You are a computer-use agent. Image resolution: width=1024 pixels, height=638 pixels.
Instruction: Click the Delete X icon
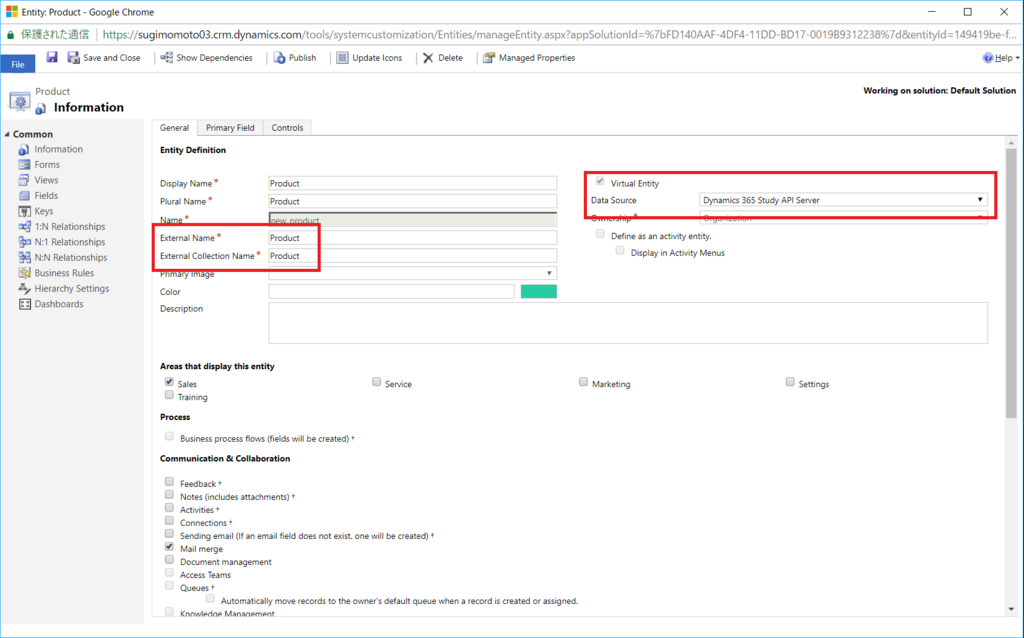(x=428, y=58)
